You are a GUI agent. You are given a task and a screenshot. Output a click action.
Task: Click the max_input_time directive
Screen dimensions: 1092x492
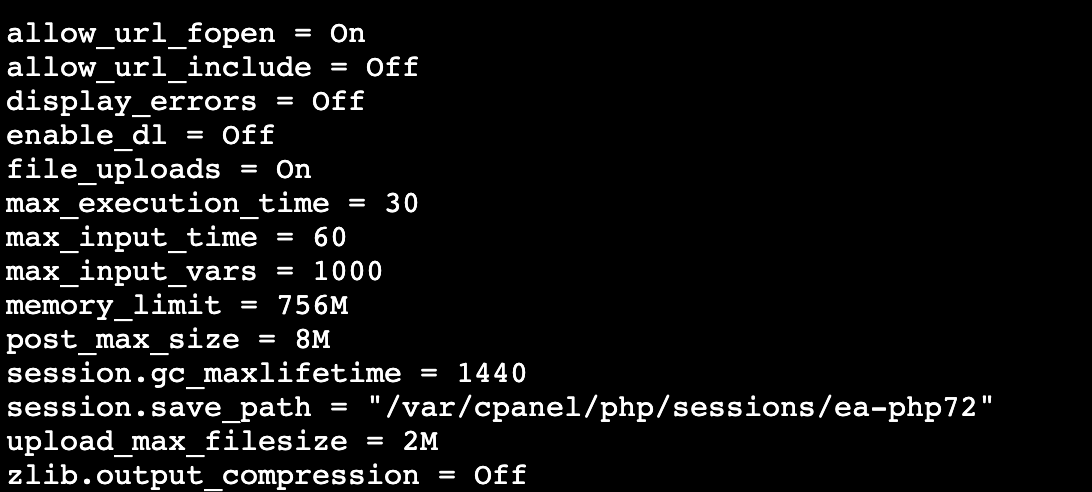coord(131,237)
